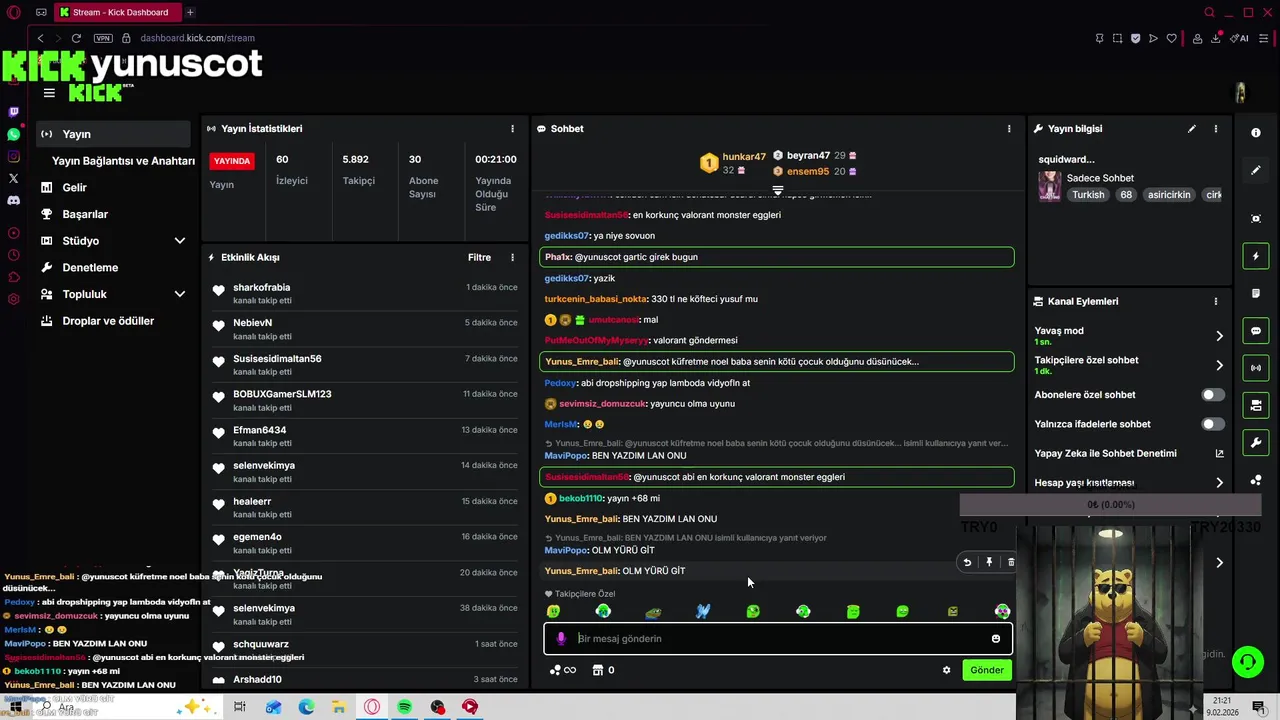Image resolution: width=1280 pixels, height=720 pixels.
Task: Click username Yunus_Emre_bali in last chat message
Action: pyautogui.click(x=581, y=571)
